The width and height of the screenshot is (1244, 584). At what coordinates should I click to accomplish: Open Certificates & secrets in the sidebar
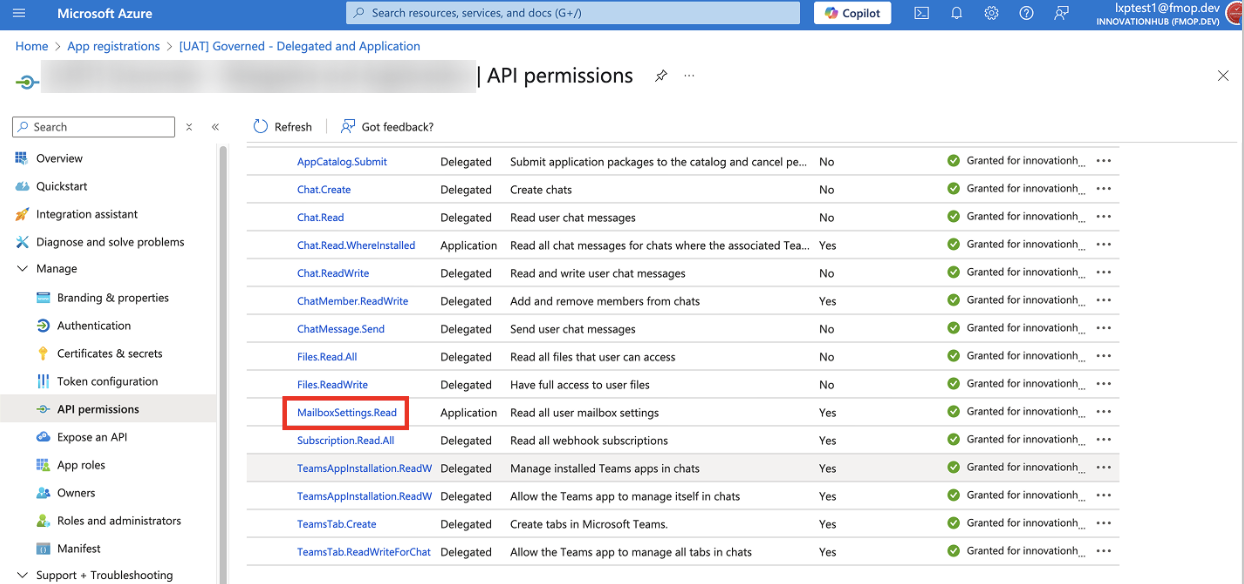[x=109, y=353]
